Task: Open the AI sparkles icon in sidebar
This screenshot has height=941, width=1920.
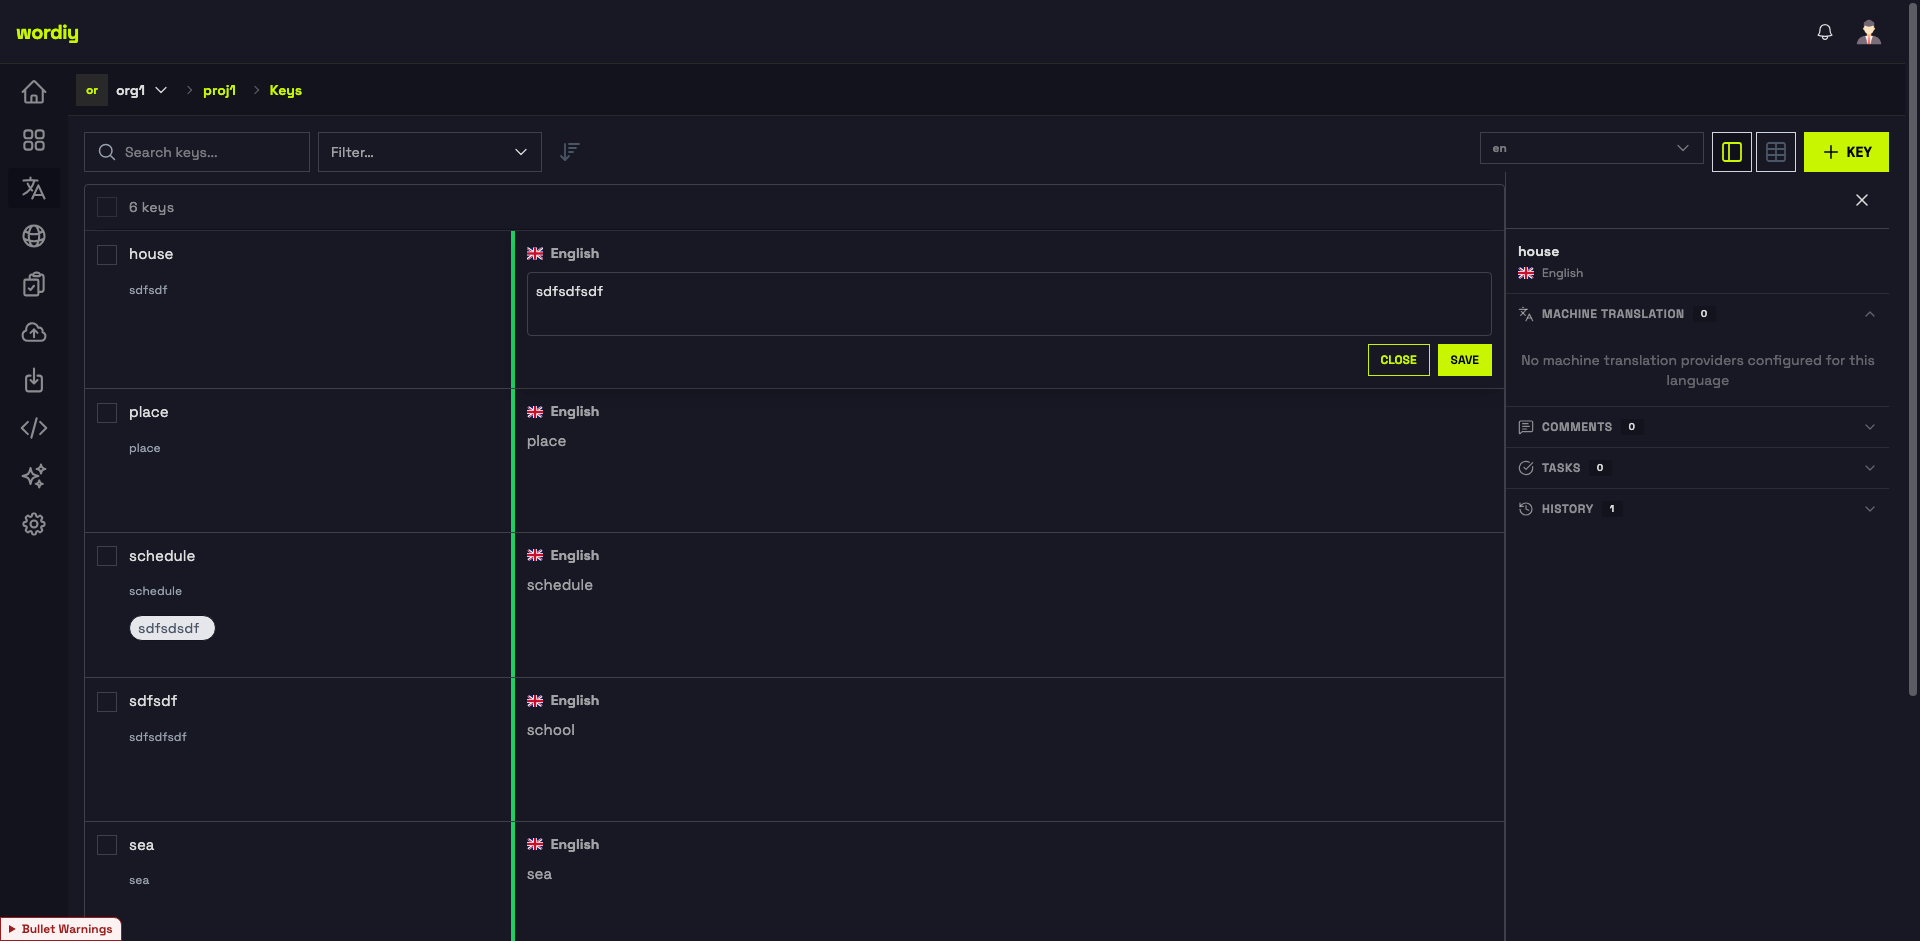Action: click(x=34, y=476)
